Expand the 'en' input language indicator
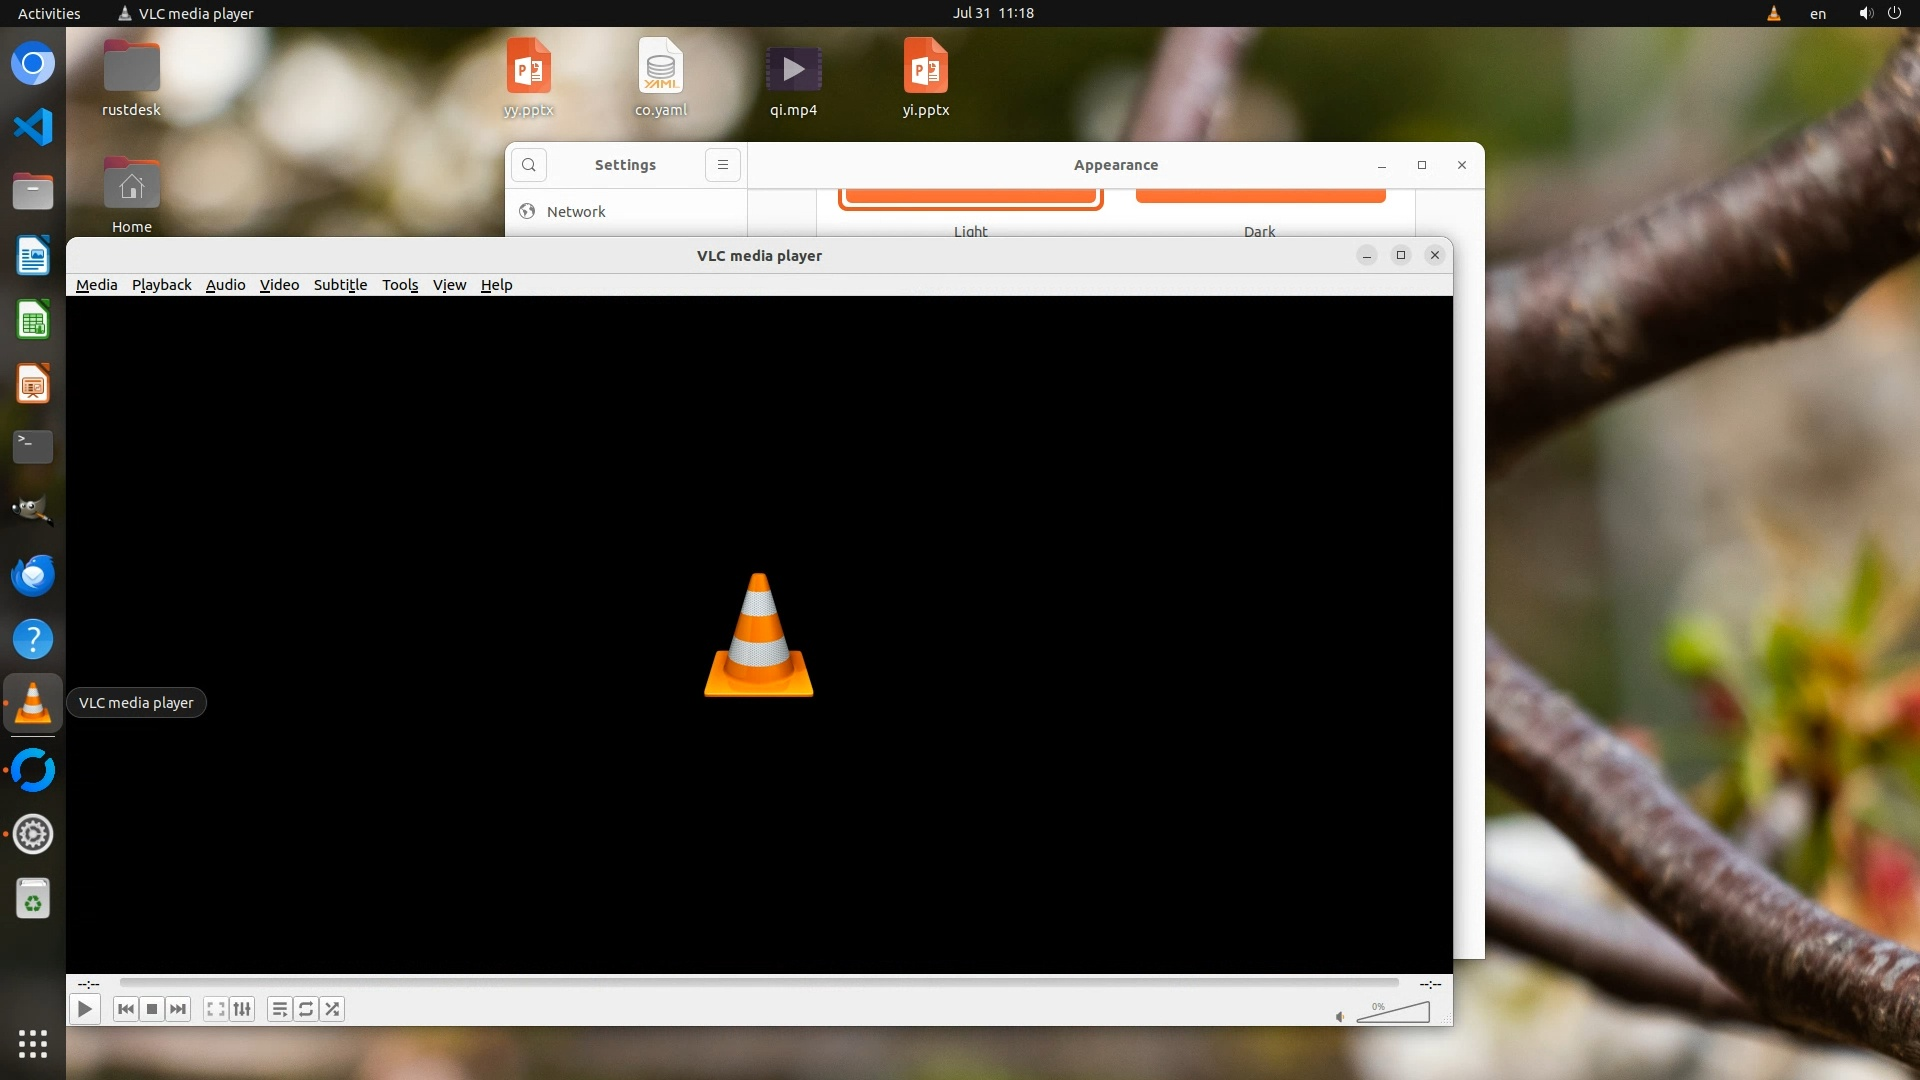1920x1080 pixels. pyautogui.click(x=1817, y=13)
